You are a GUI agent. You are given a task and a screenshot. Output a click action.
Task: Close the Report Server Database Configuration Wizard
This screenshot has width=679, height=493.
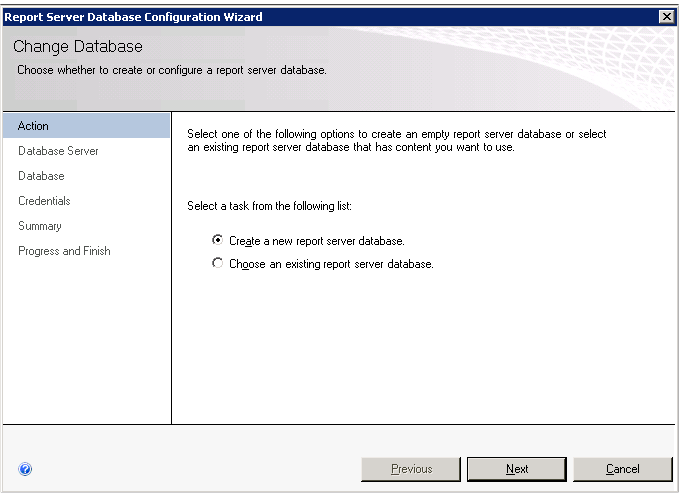click(x=666, y=17)
